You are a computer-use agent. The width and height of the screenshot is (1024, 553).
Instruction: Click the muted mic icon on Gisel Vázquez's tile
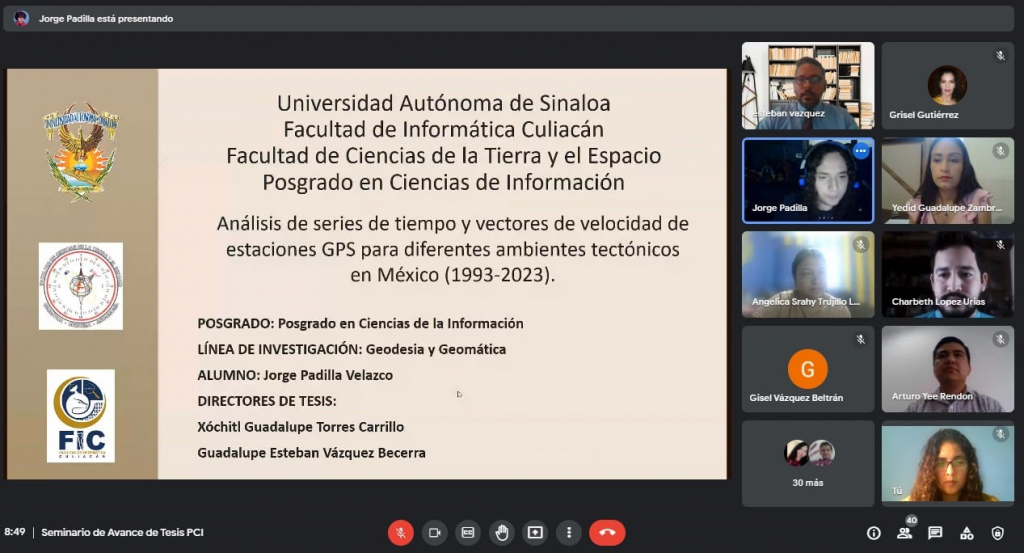(860, 340)
